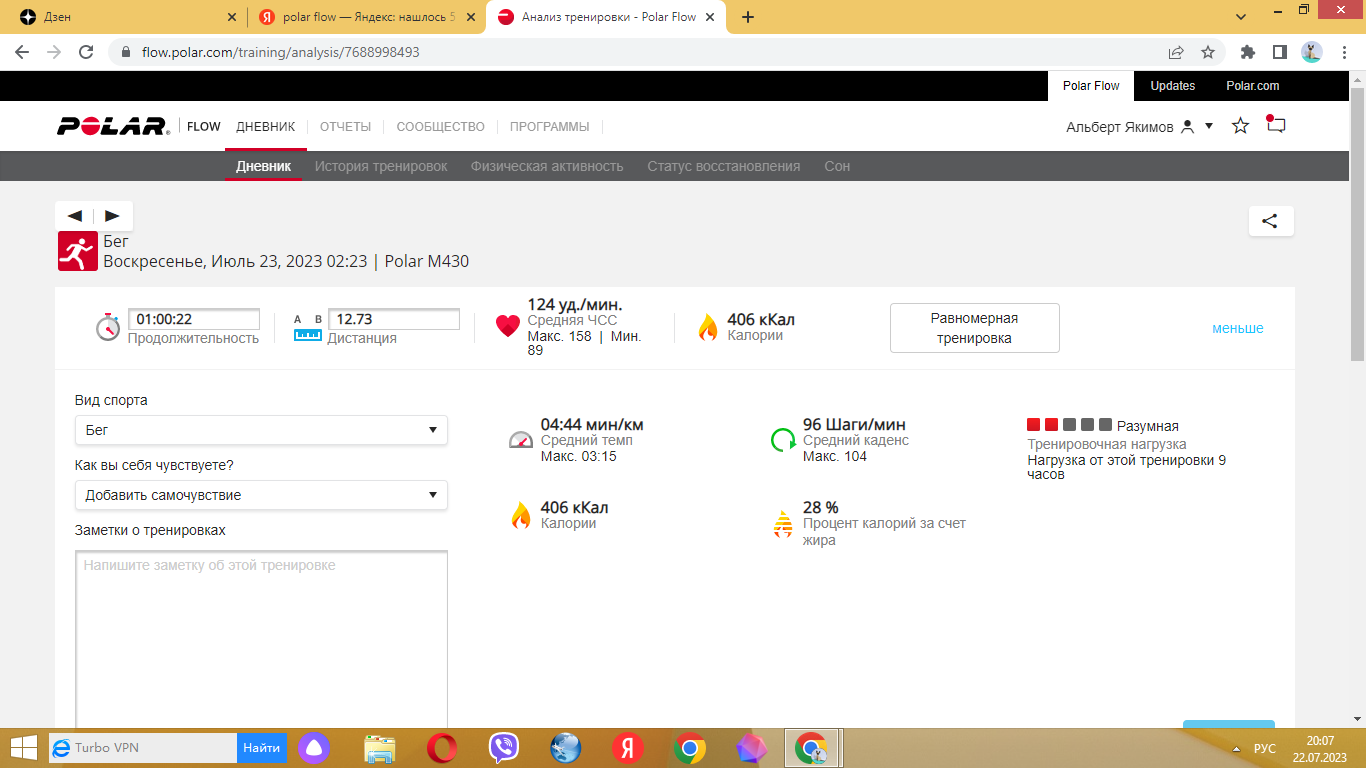Click the меньше link to collapse details
This screenshot has width=1366, height=768.
tap(1238, 328)
